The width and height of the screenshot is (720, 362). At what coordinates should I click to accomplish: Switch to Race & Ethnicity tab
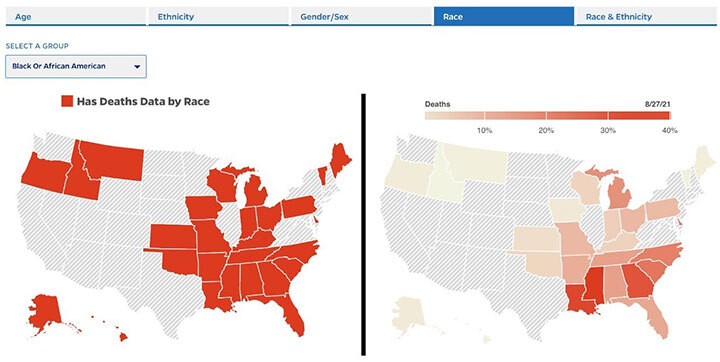(x=647, y=17)
